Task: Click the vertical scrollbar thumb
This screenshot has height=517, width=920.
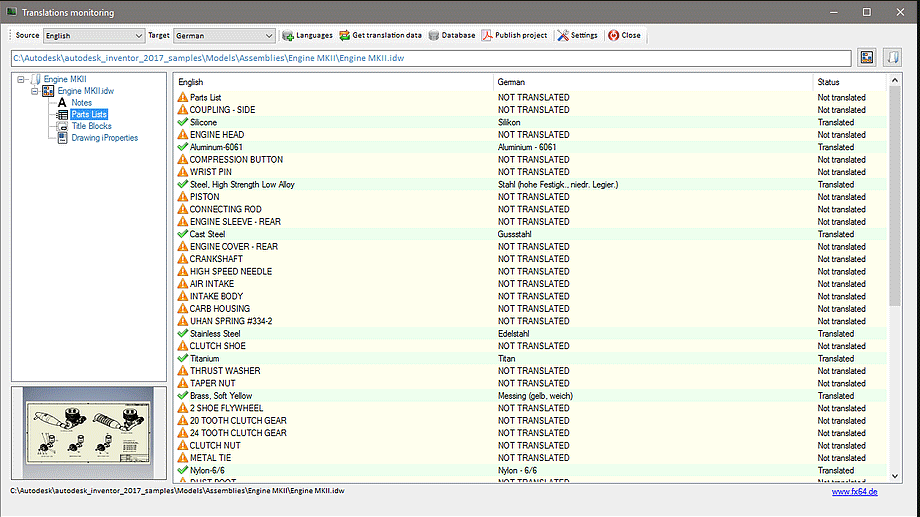Action: tap(895, 197)
